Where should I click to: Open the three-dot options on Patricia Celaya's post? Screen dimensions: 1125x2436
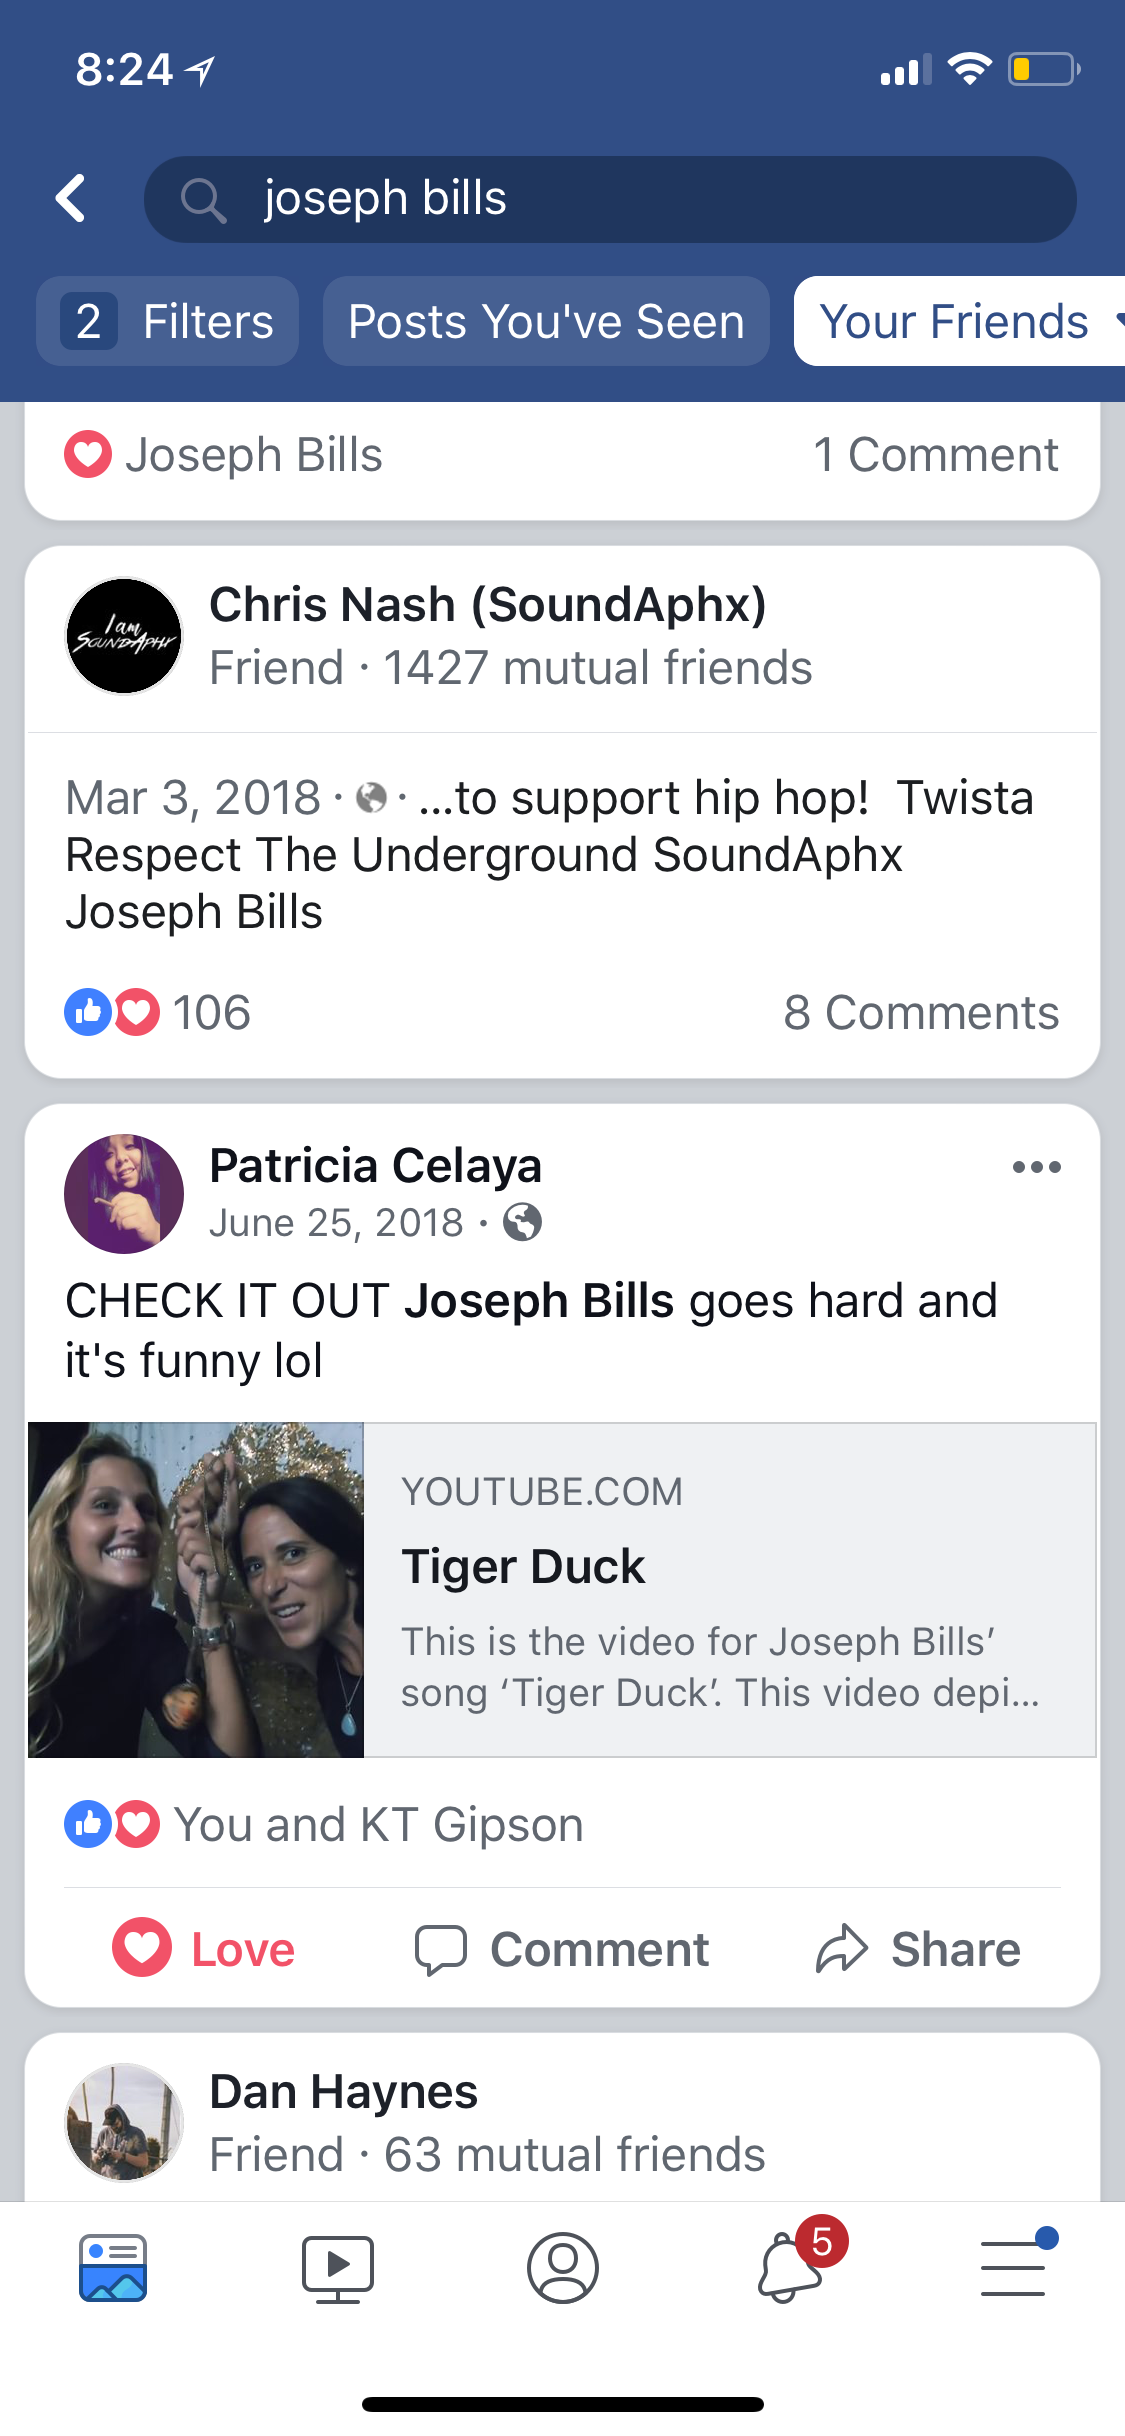[1036, 1167]
